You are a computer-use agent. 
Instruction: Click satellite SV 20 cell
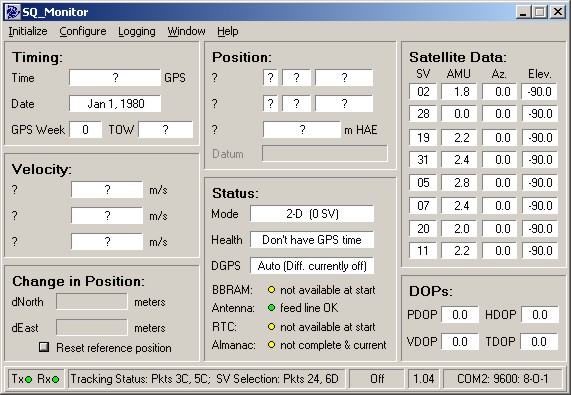423,229
